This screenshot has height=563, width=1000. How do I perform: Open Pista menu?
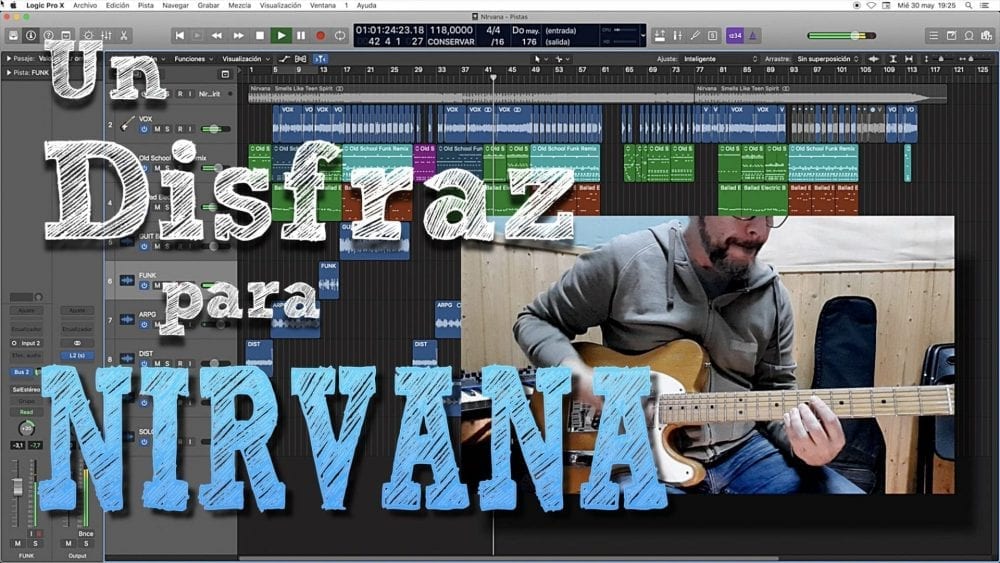(x=145, y=5)
